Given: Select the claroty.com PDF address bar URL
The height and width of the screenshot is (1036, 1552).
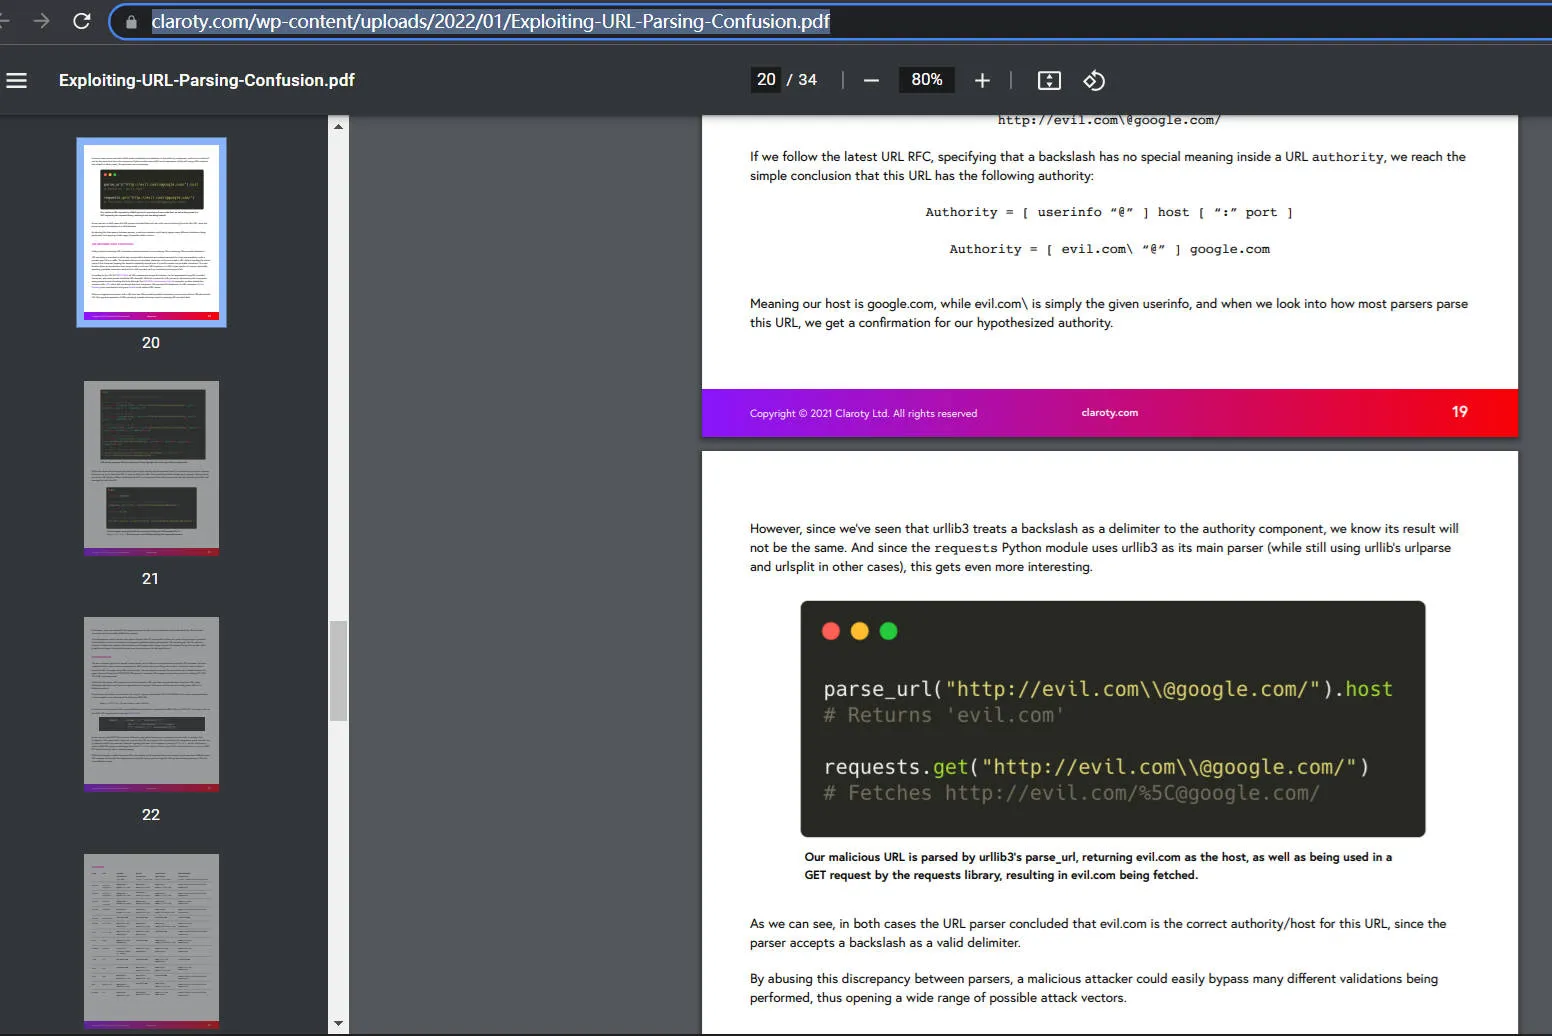Looking at the screenshot, I should click(490, 21).
